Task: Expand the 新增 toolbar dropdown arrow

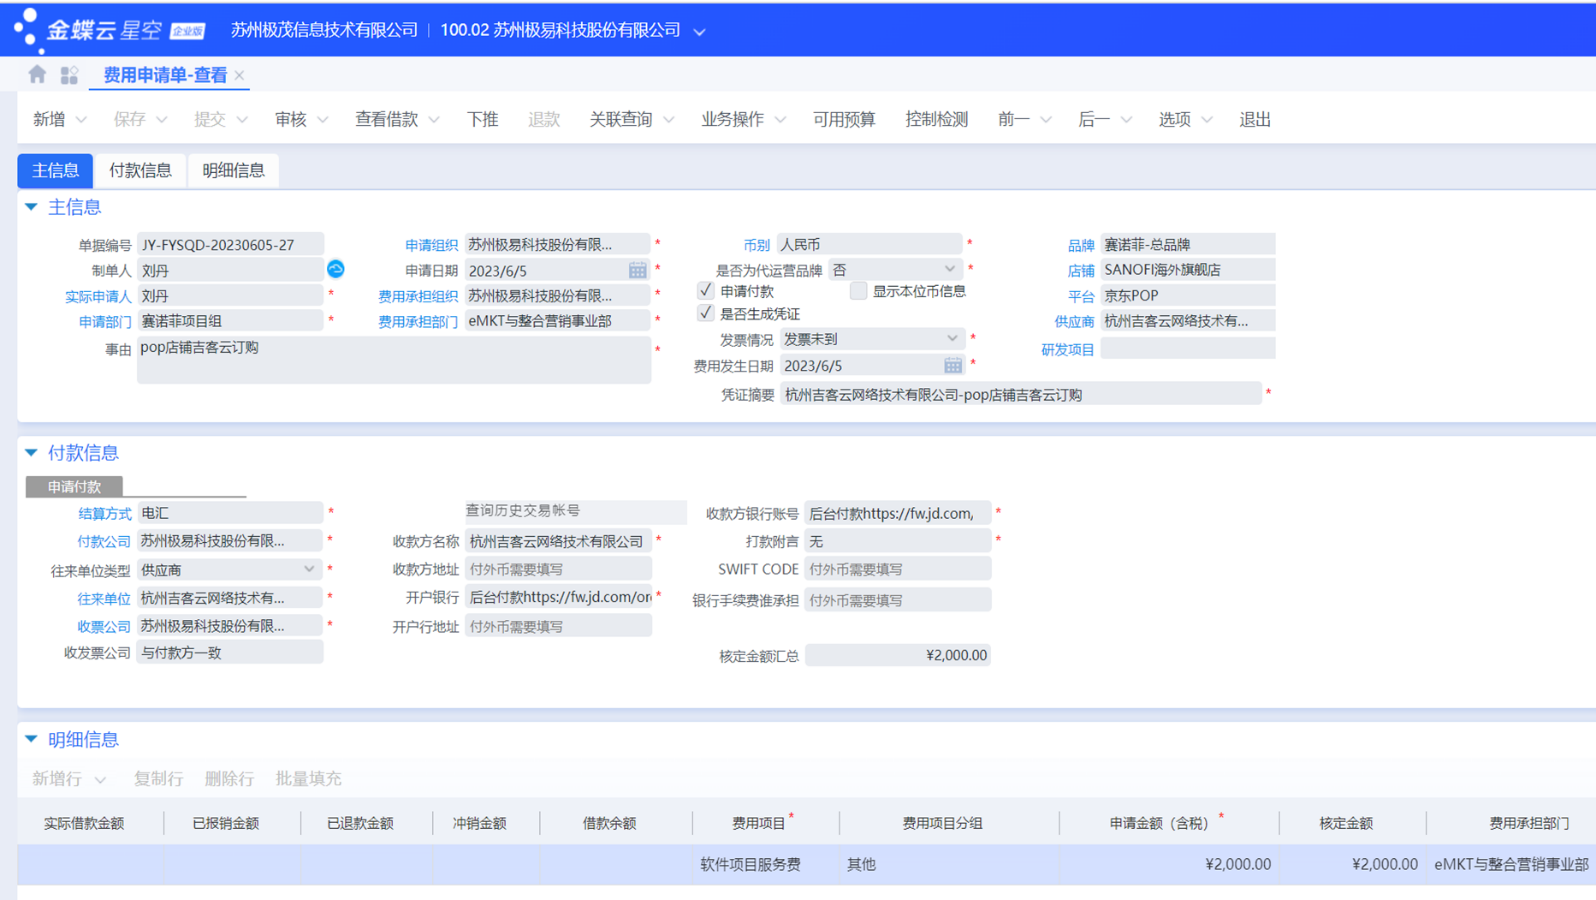Action: [x=82, y=120]
